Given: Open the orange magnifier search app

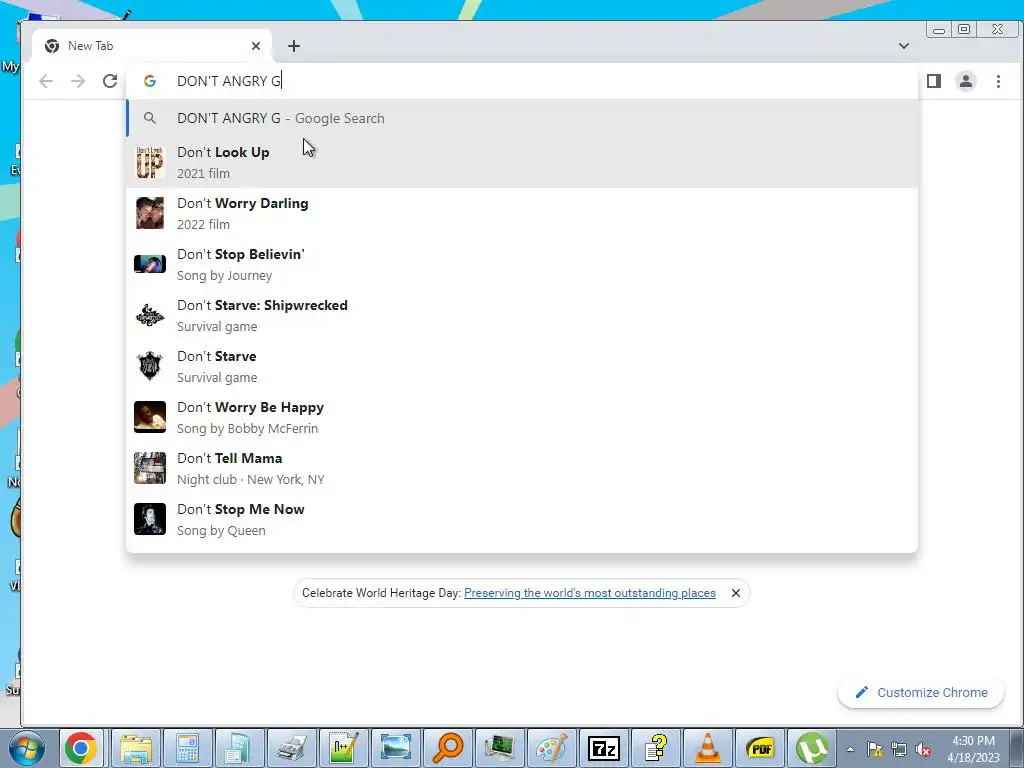Looking at the screenshot, I should point(447,748).
